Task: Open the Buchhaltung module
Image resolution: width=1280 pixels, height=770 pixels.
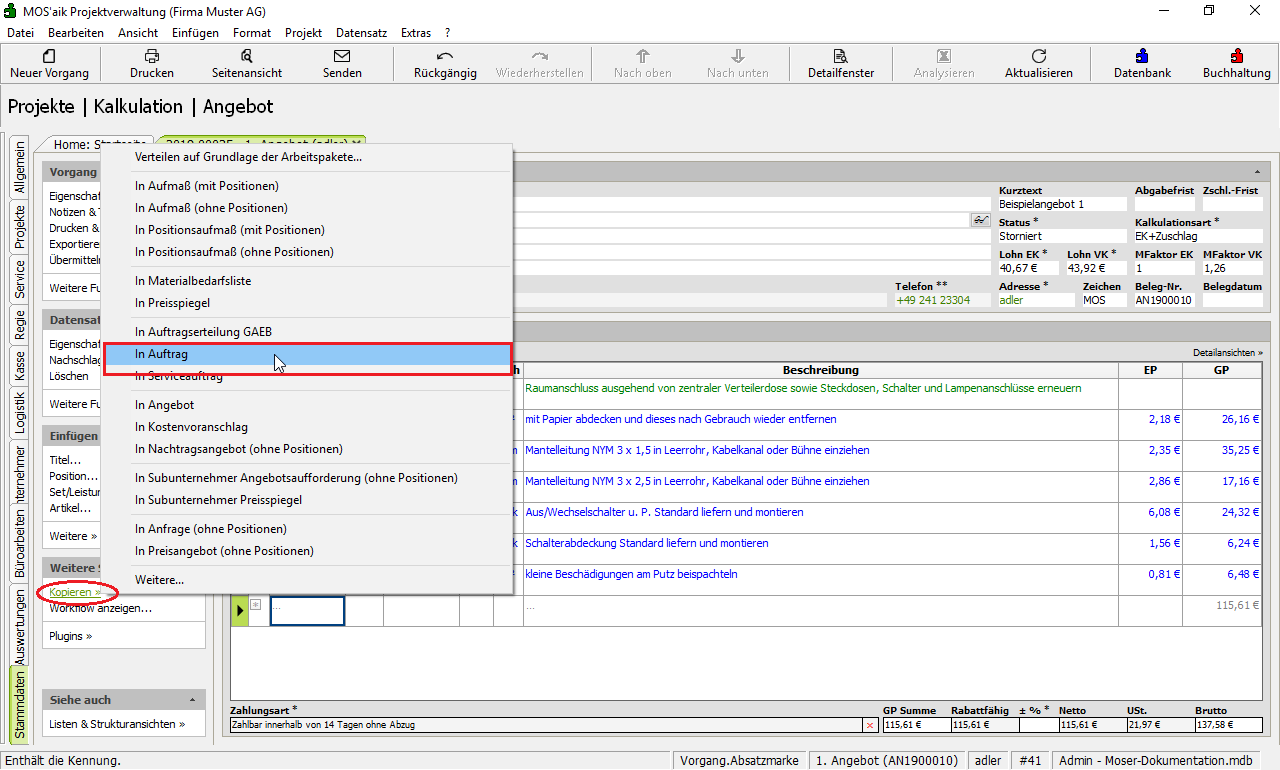Action: point(1236,57)
